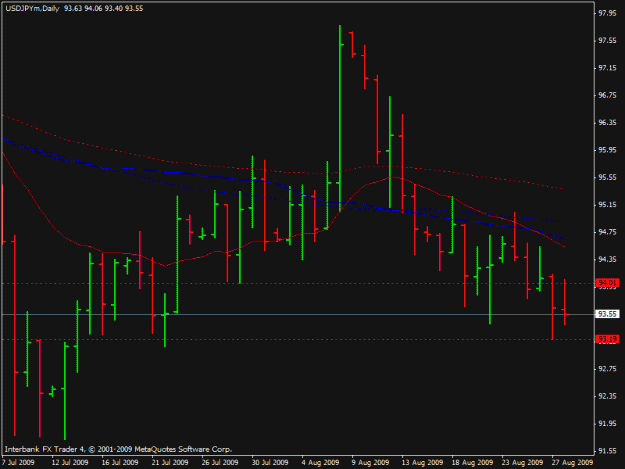Click the 95.55 price axis label
This screenshot has height=469, width=625.
607,177
